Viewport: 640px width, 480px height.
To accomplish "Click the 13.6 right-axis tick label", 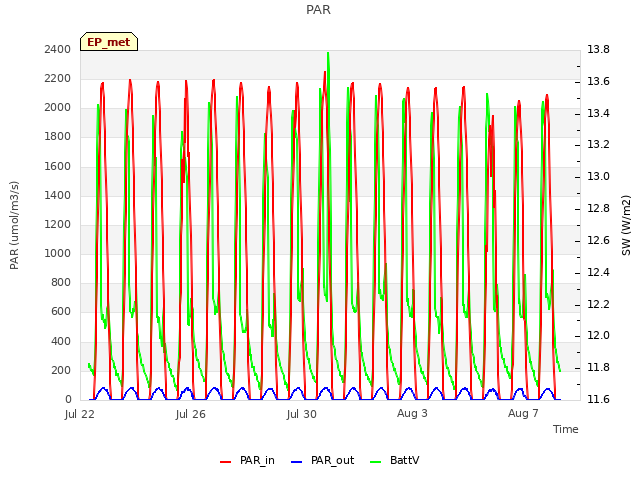I will click(x=598, y=81).
